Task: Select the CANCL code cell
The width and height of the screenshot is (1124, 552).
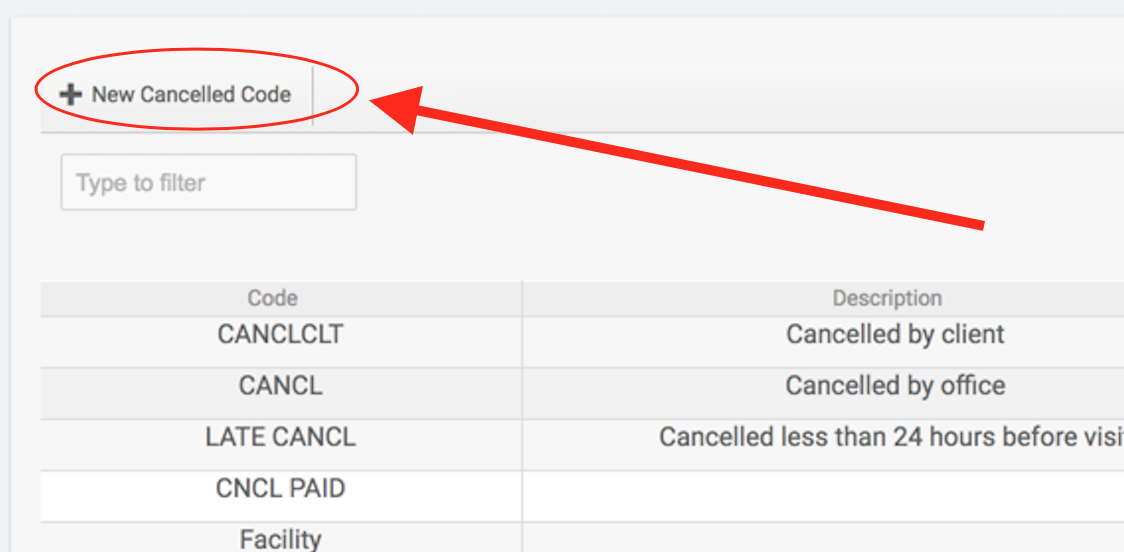Action: tap(280, 386)
